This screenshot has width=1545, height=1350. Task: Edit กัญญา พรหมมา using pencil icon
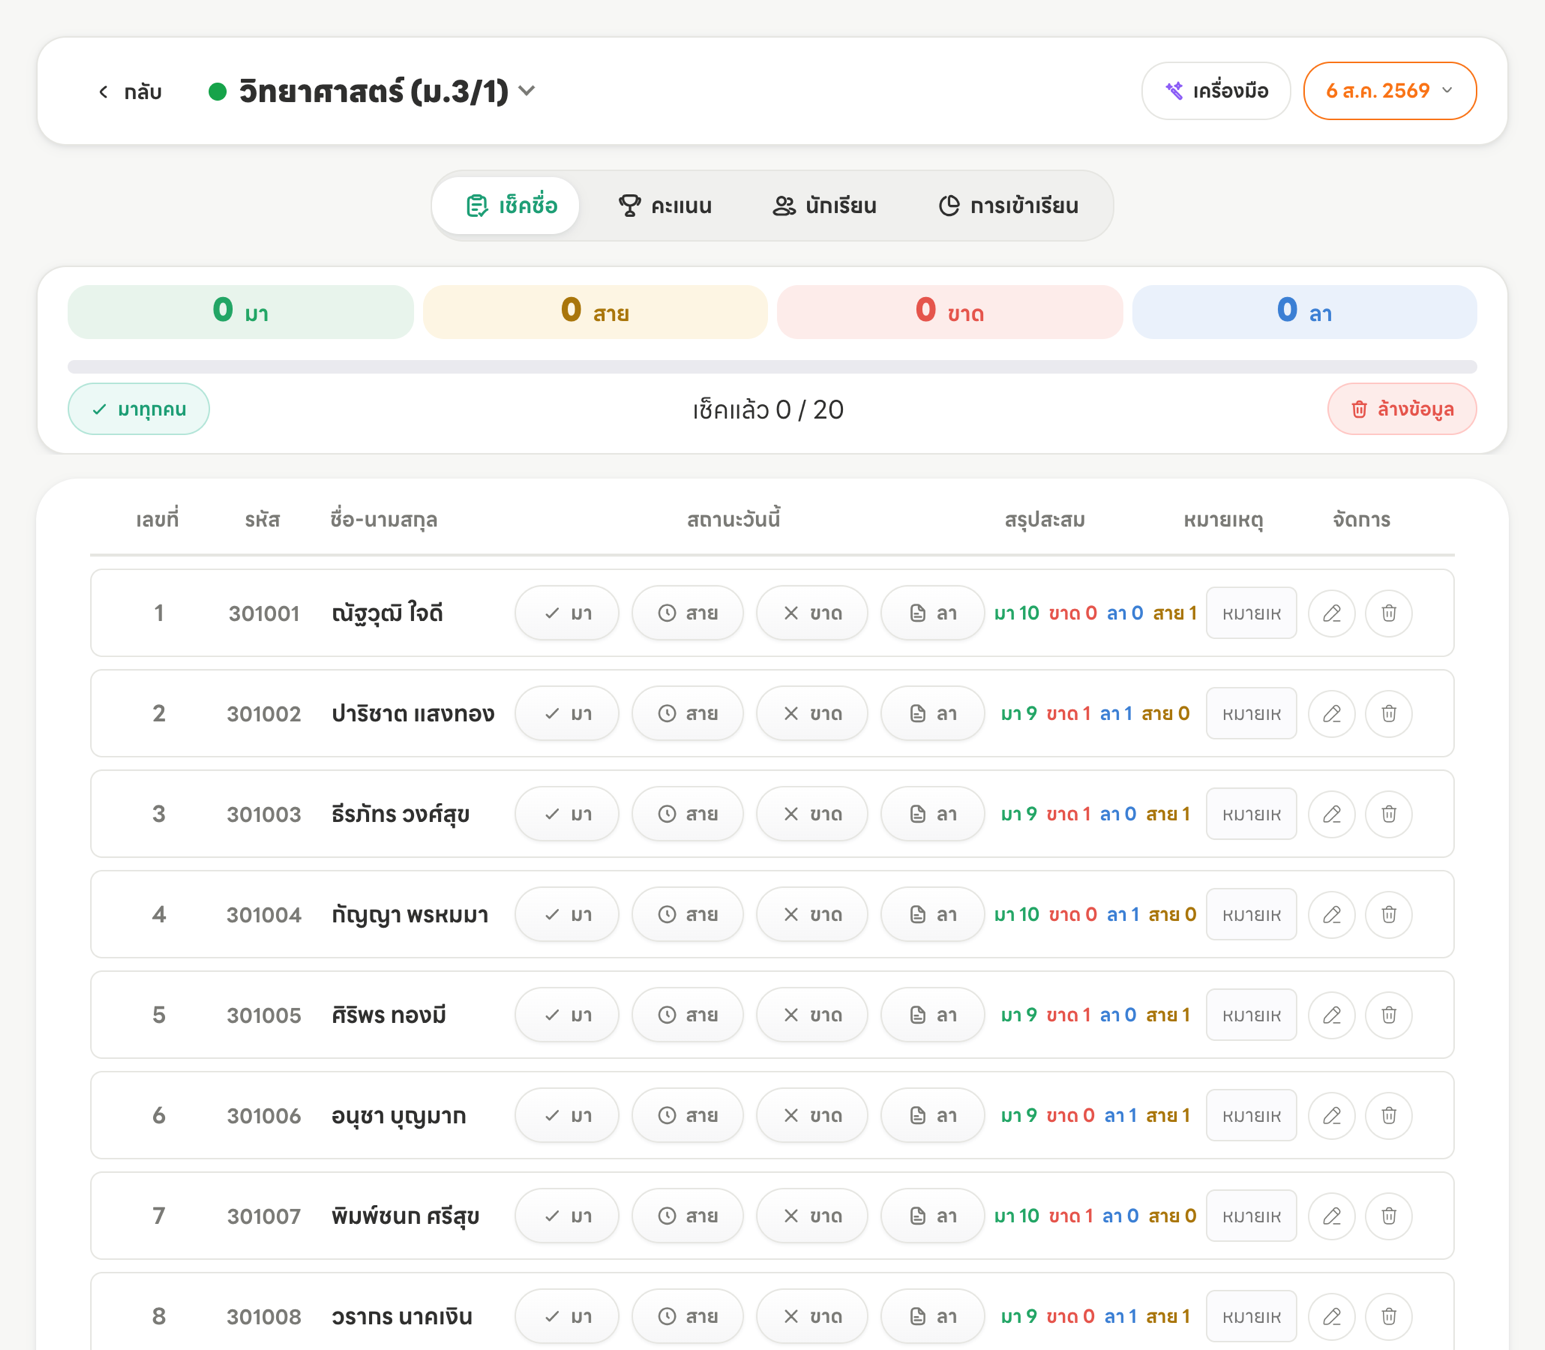[x=1332, y=914]
